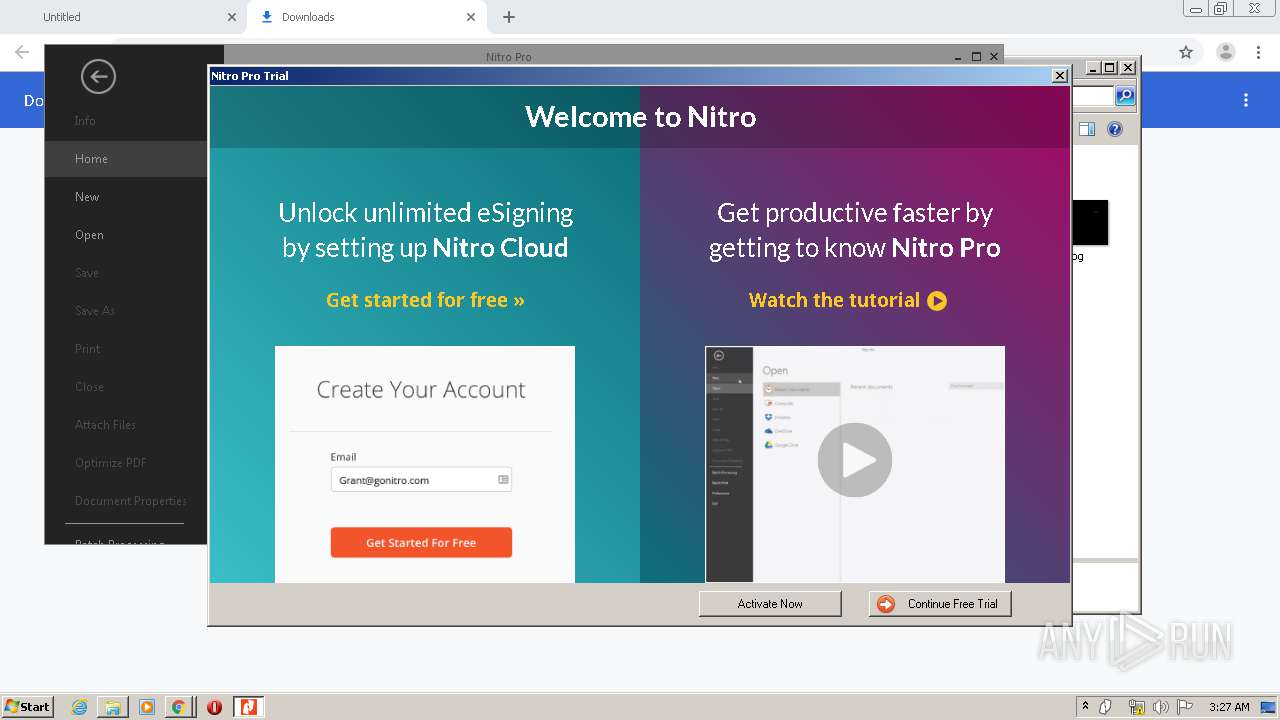Image resolution: width=1280 pixels, height=720 pixels.
Task: Click the back arrow in Nitro Pro backstage
Action: tap(98, 77)
